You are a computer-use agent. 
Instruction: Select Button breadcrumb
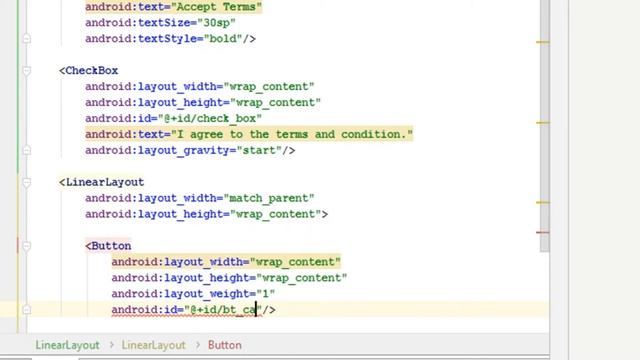(224, 345)
